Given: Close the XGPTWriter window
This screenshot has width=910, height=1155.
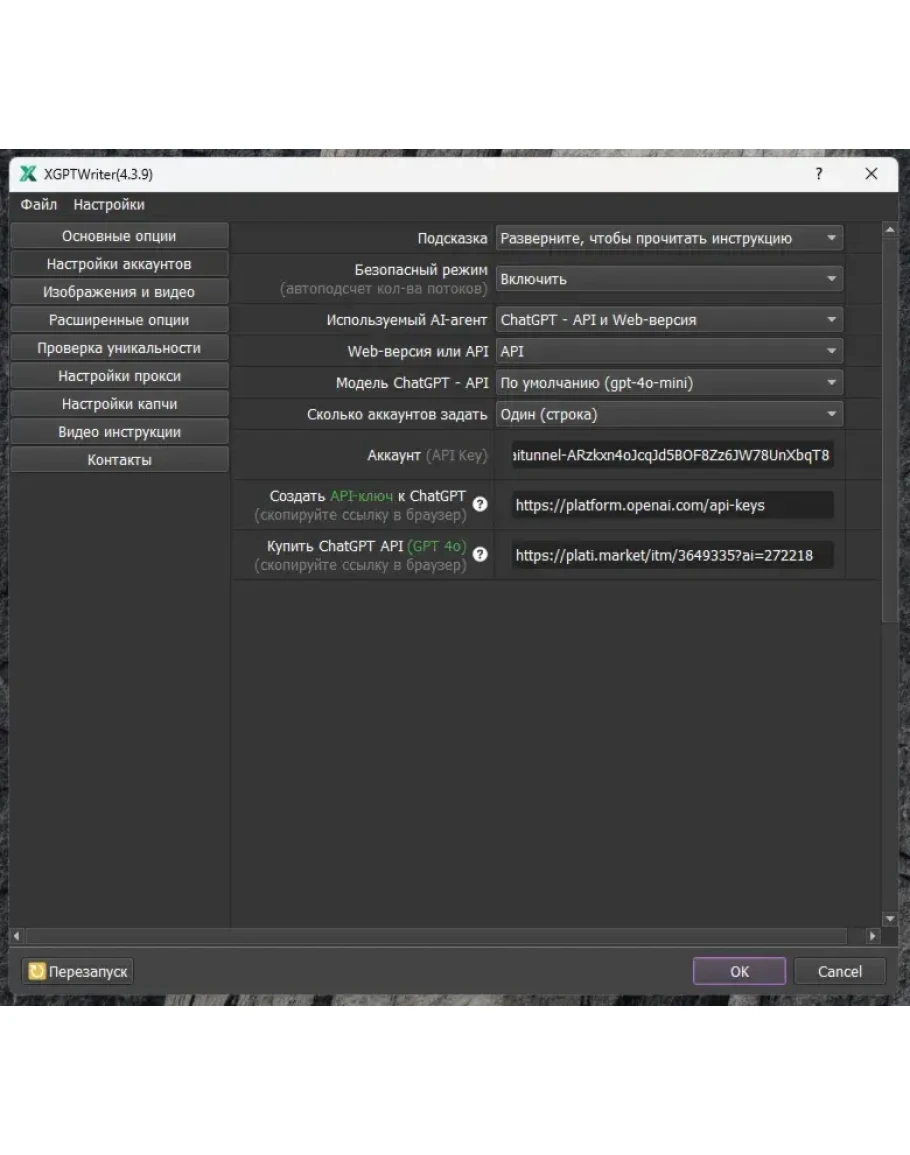Looking at the screenshot, I should 871,174.
